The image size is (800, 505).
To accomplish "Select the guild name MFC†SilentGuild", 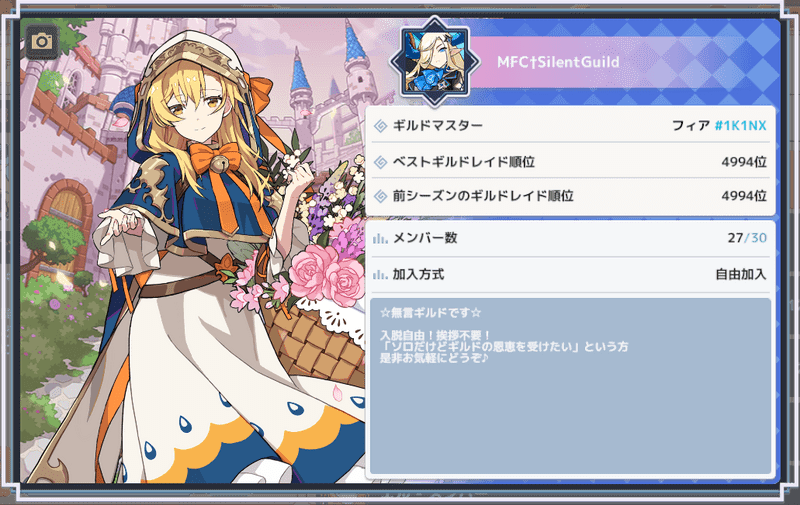I will 558,62.
